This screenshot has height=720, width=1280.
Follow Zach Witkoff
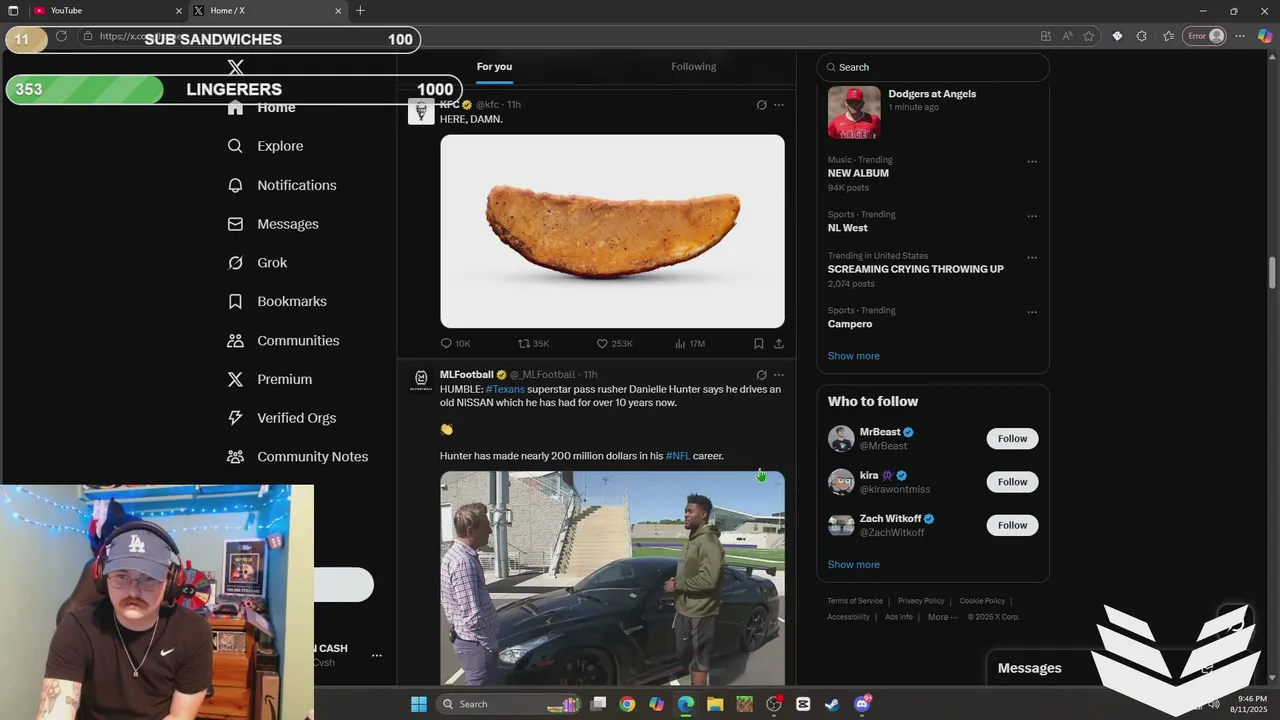pyautogui.click(x=1012, y=525)
